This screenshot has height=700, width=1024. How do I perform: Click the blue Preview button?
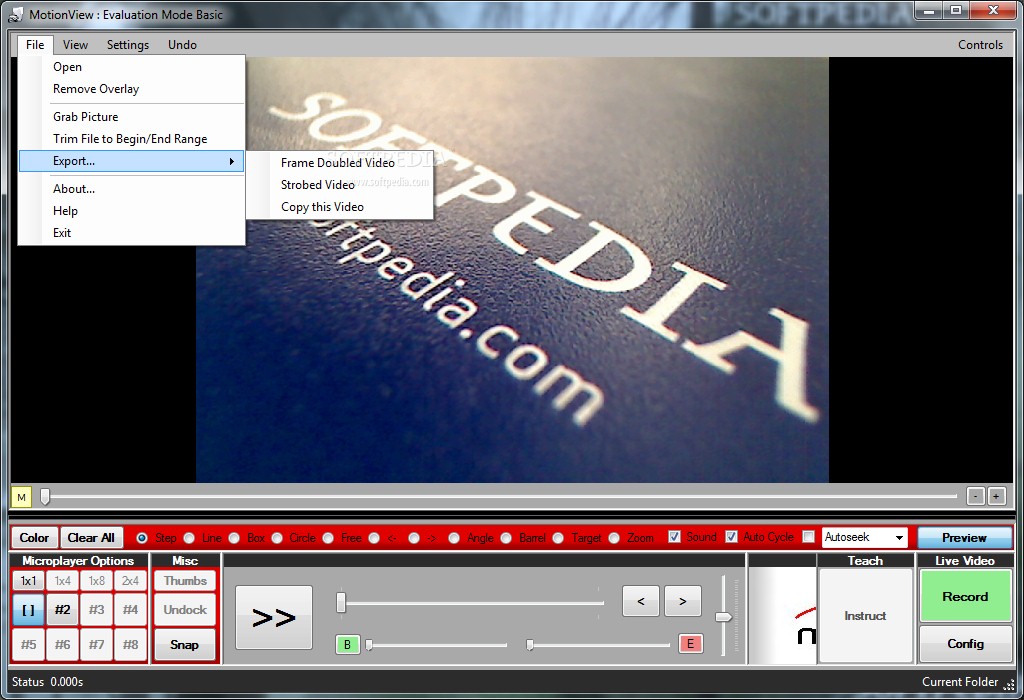(965, 537)
